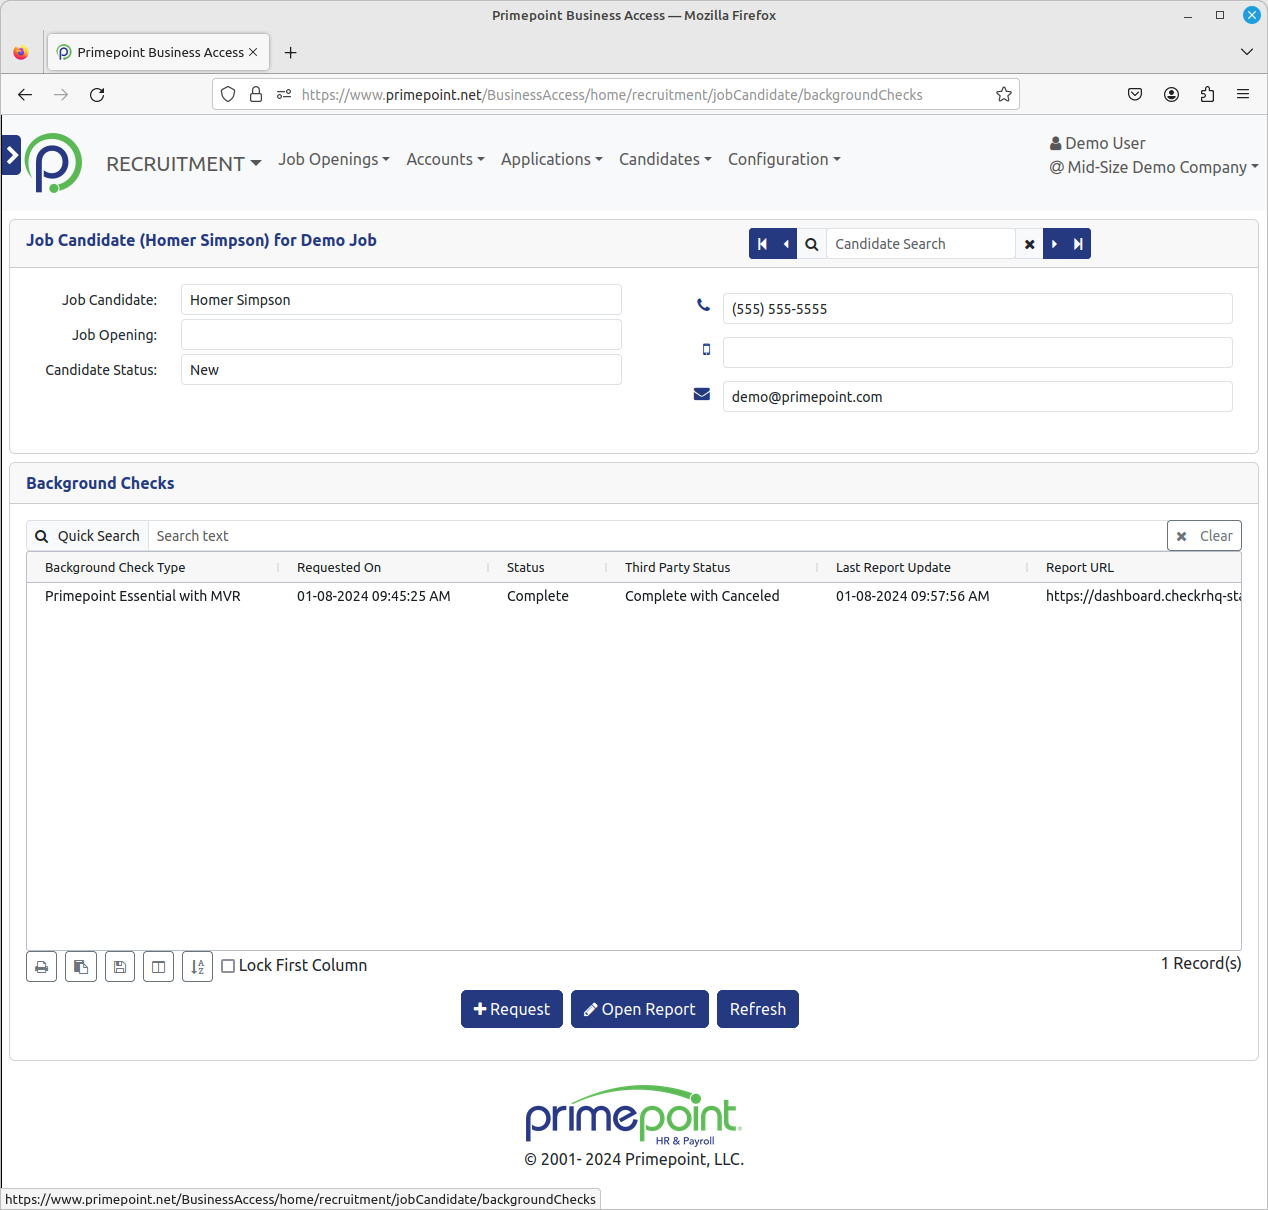The width and height of the screenshot is (1268, 1210).
Task: Open the RECRUITMENT module dropdown
Action: (183, 164)
